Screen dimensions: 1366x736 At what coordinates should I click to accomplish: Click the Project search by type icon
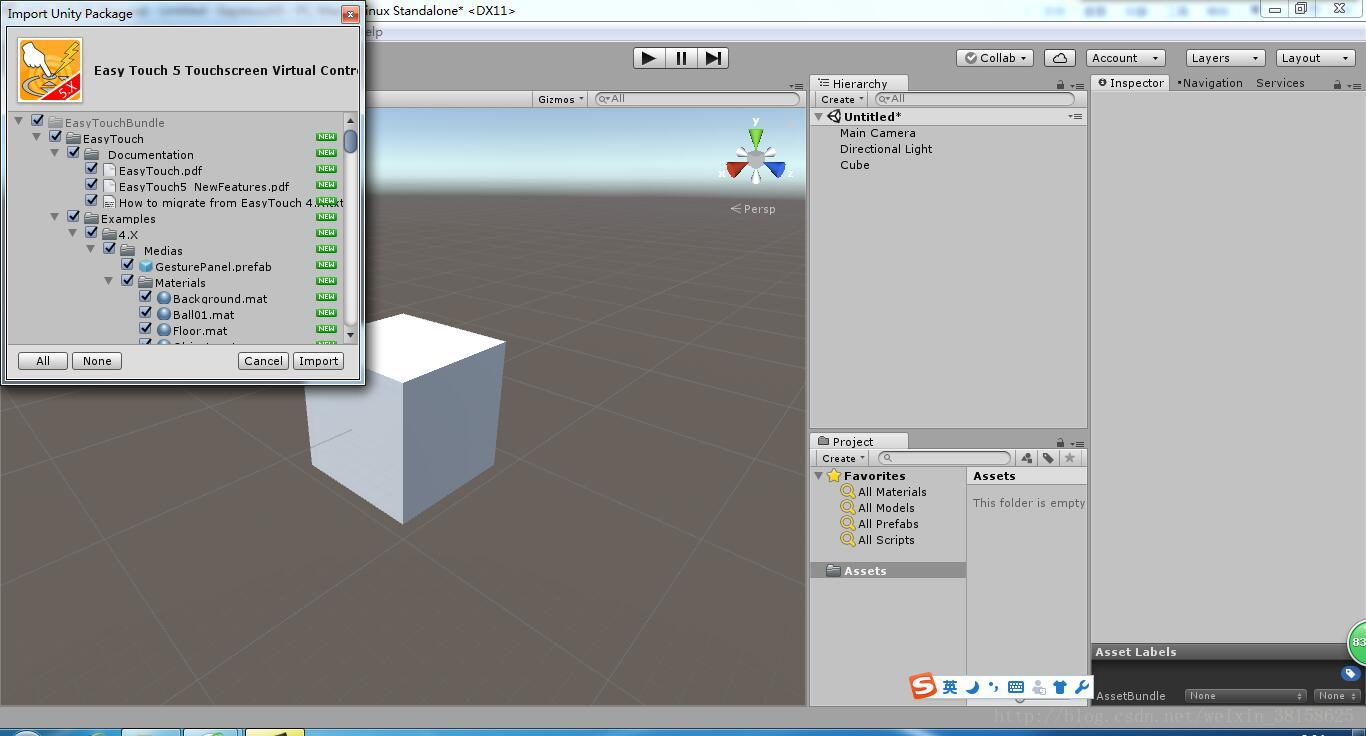pyautogui.click(x=1027, y=458)
